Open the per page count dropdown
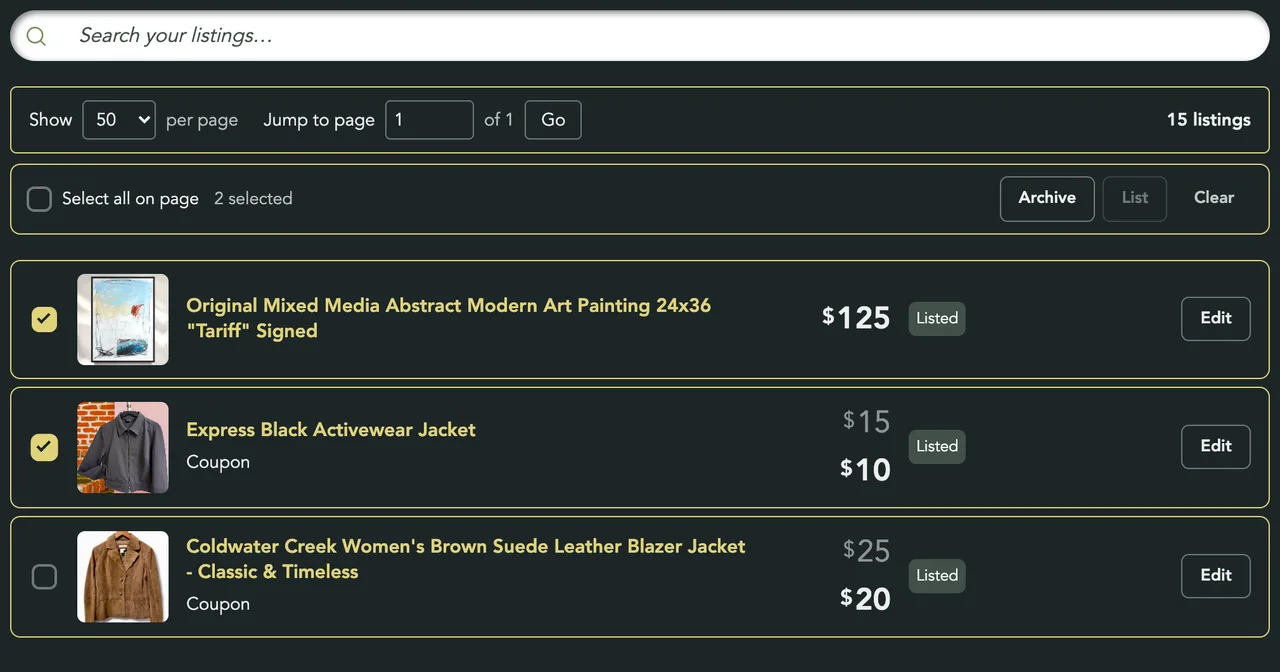The width and height of the screenshot is (1280, 672). pos(119,120)
